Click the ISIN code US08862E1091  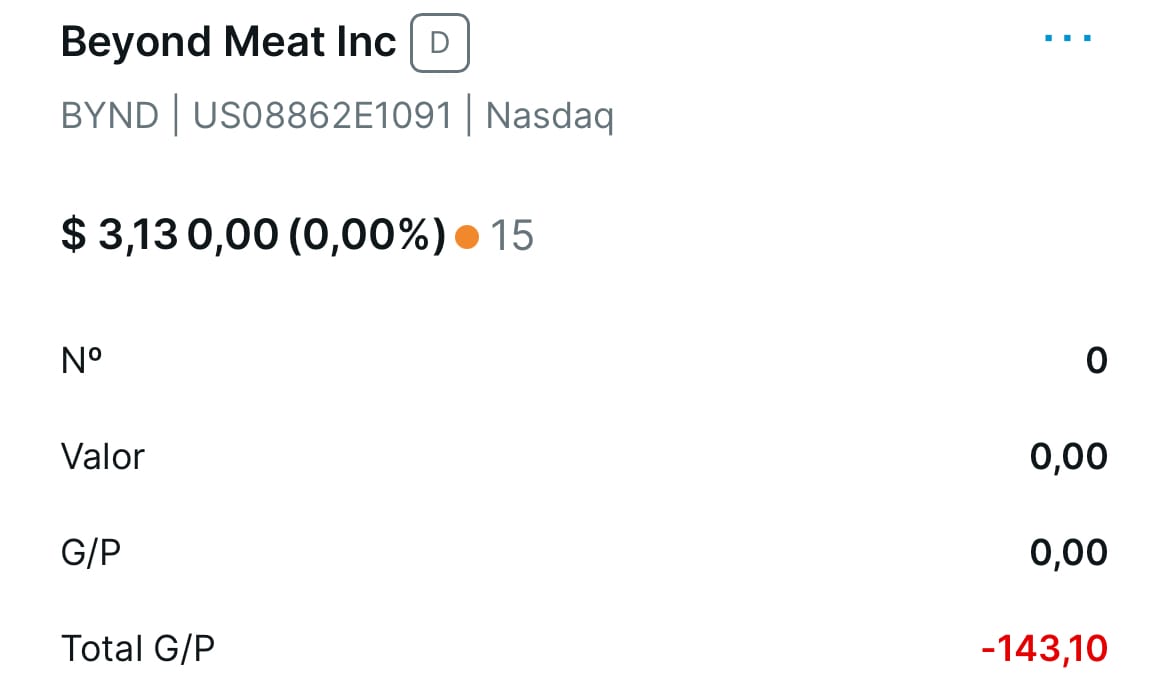322,117
